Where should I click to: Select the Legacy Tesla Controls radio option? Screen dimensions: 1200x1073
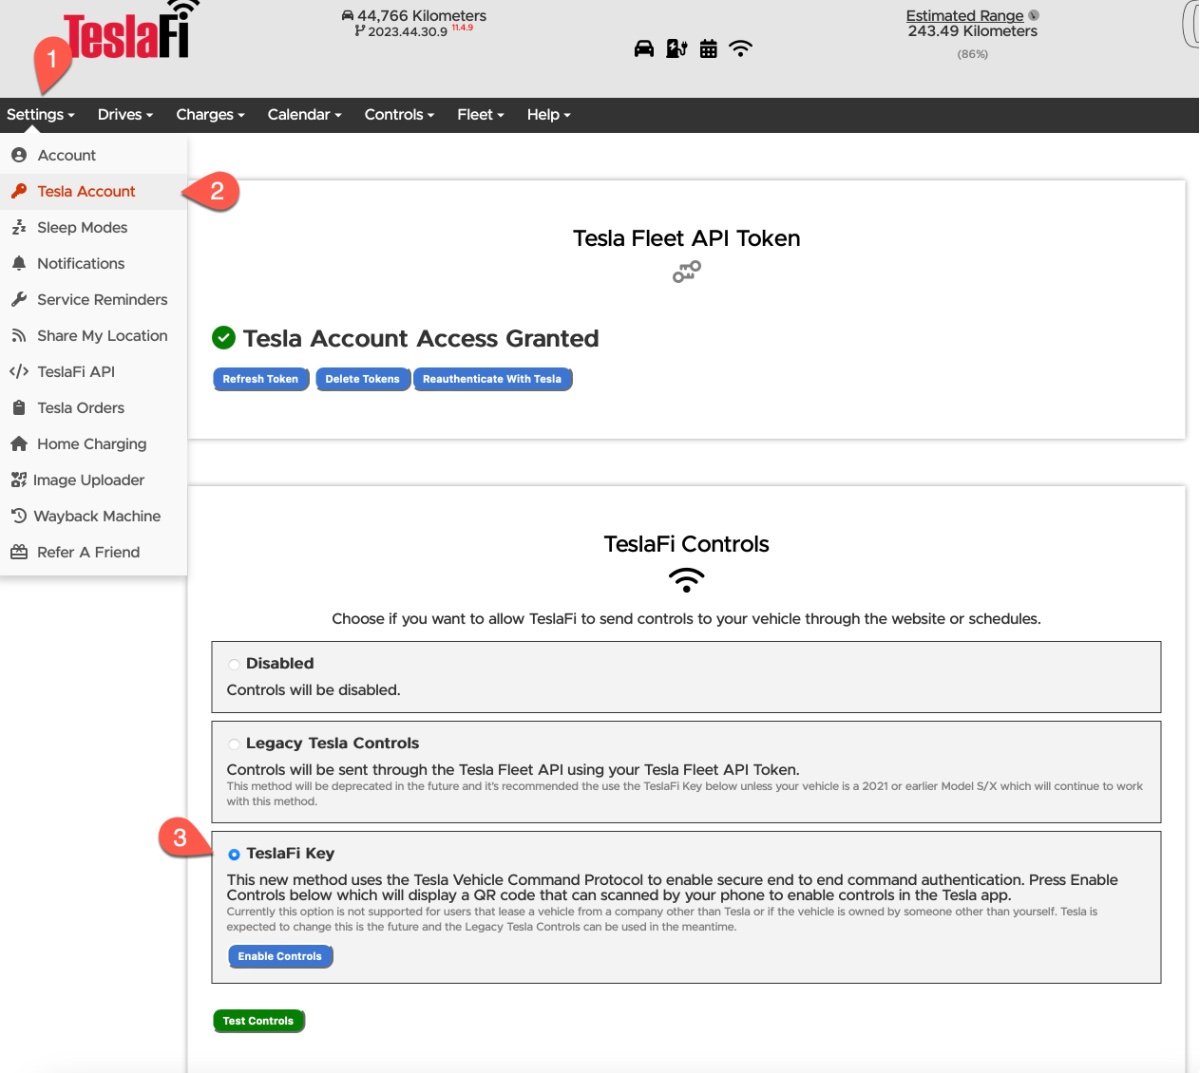point(234,744)
